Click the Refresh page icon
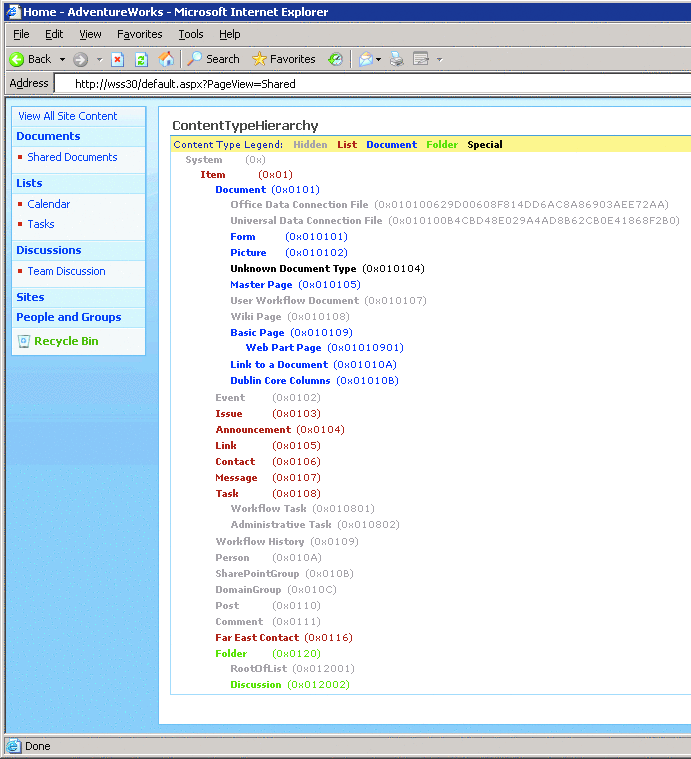This screenshot has width=691, height=759. click(x=141, y=60)
